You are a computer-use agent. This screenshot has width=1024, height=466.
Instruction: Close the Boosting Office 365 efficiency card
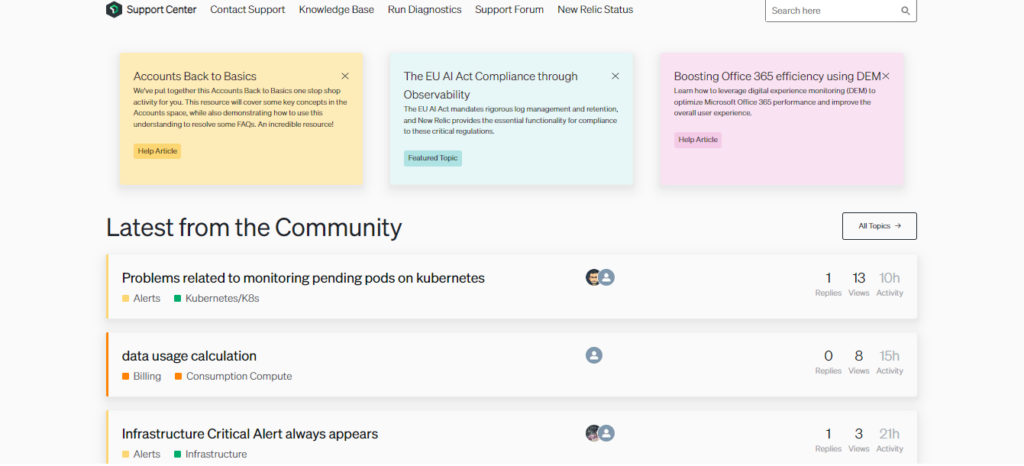point(886,76)
